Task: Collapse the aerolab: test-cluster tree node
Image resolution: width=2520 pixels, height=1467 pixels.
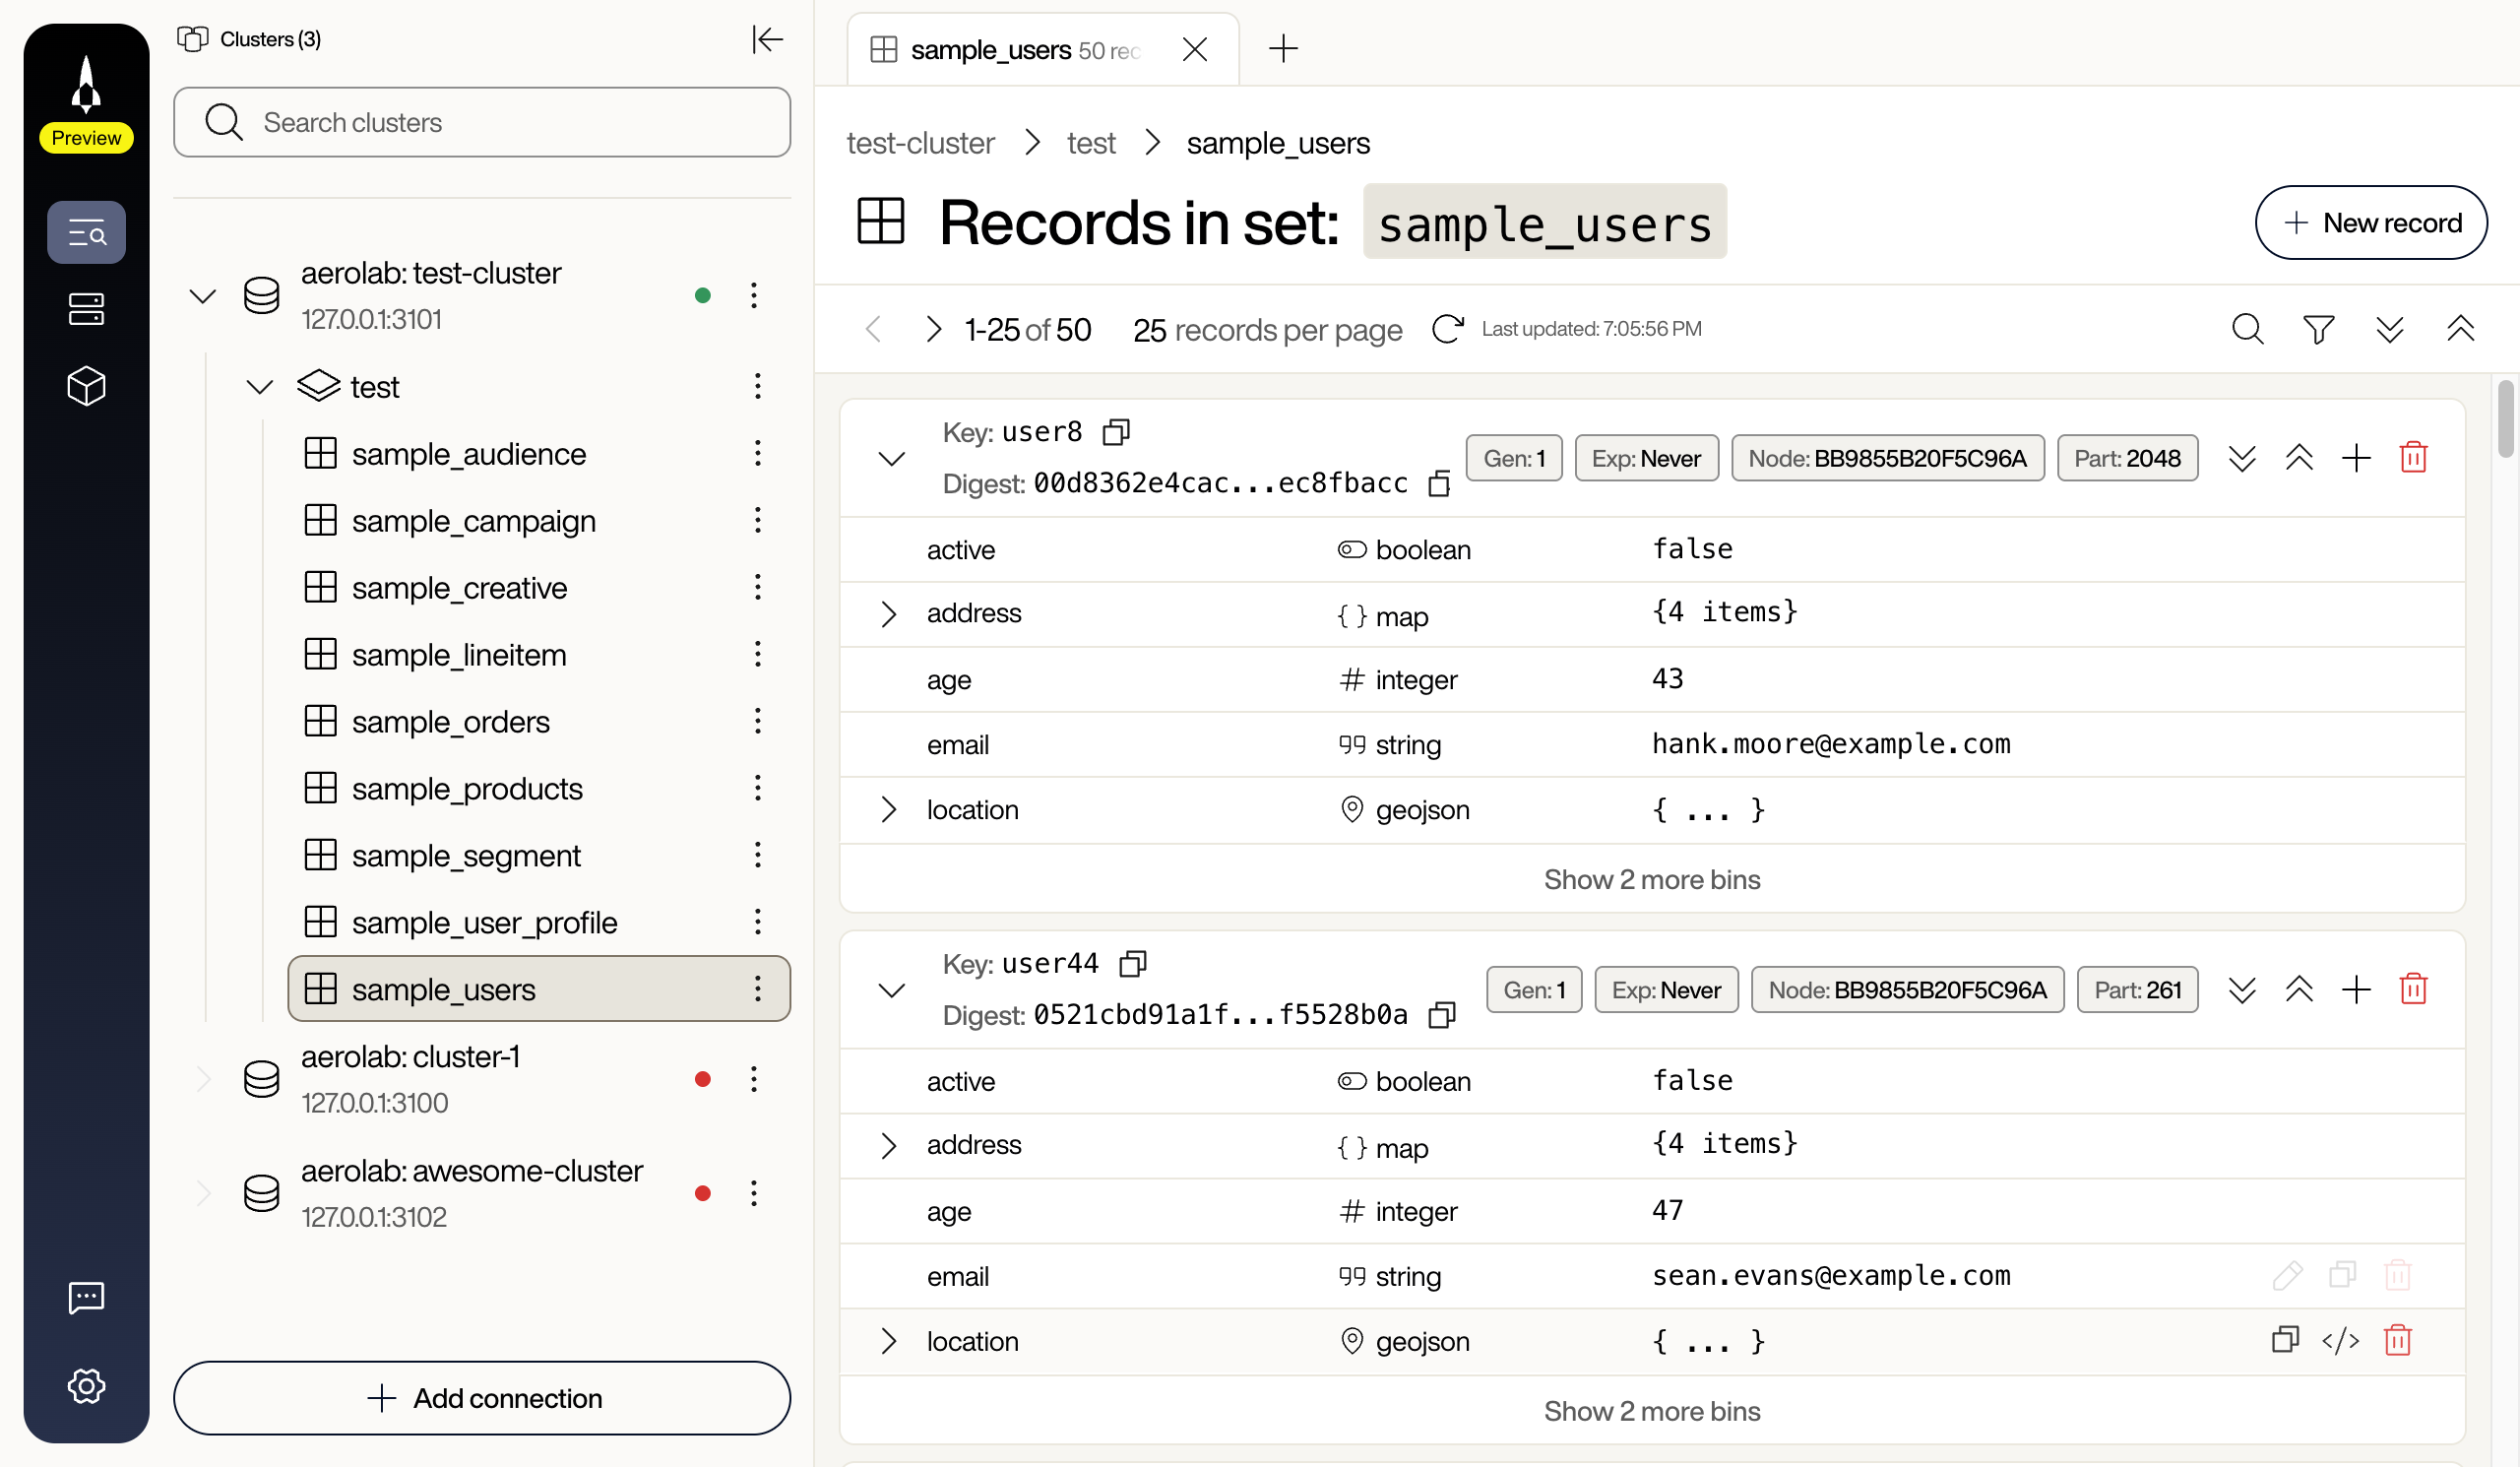Action: pos(203,296)
